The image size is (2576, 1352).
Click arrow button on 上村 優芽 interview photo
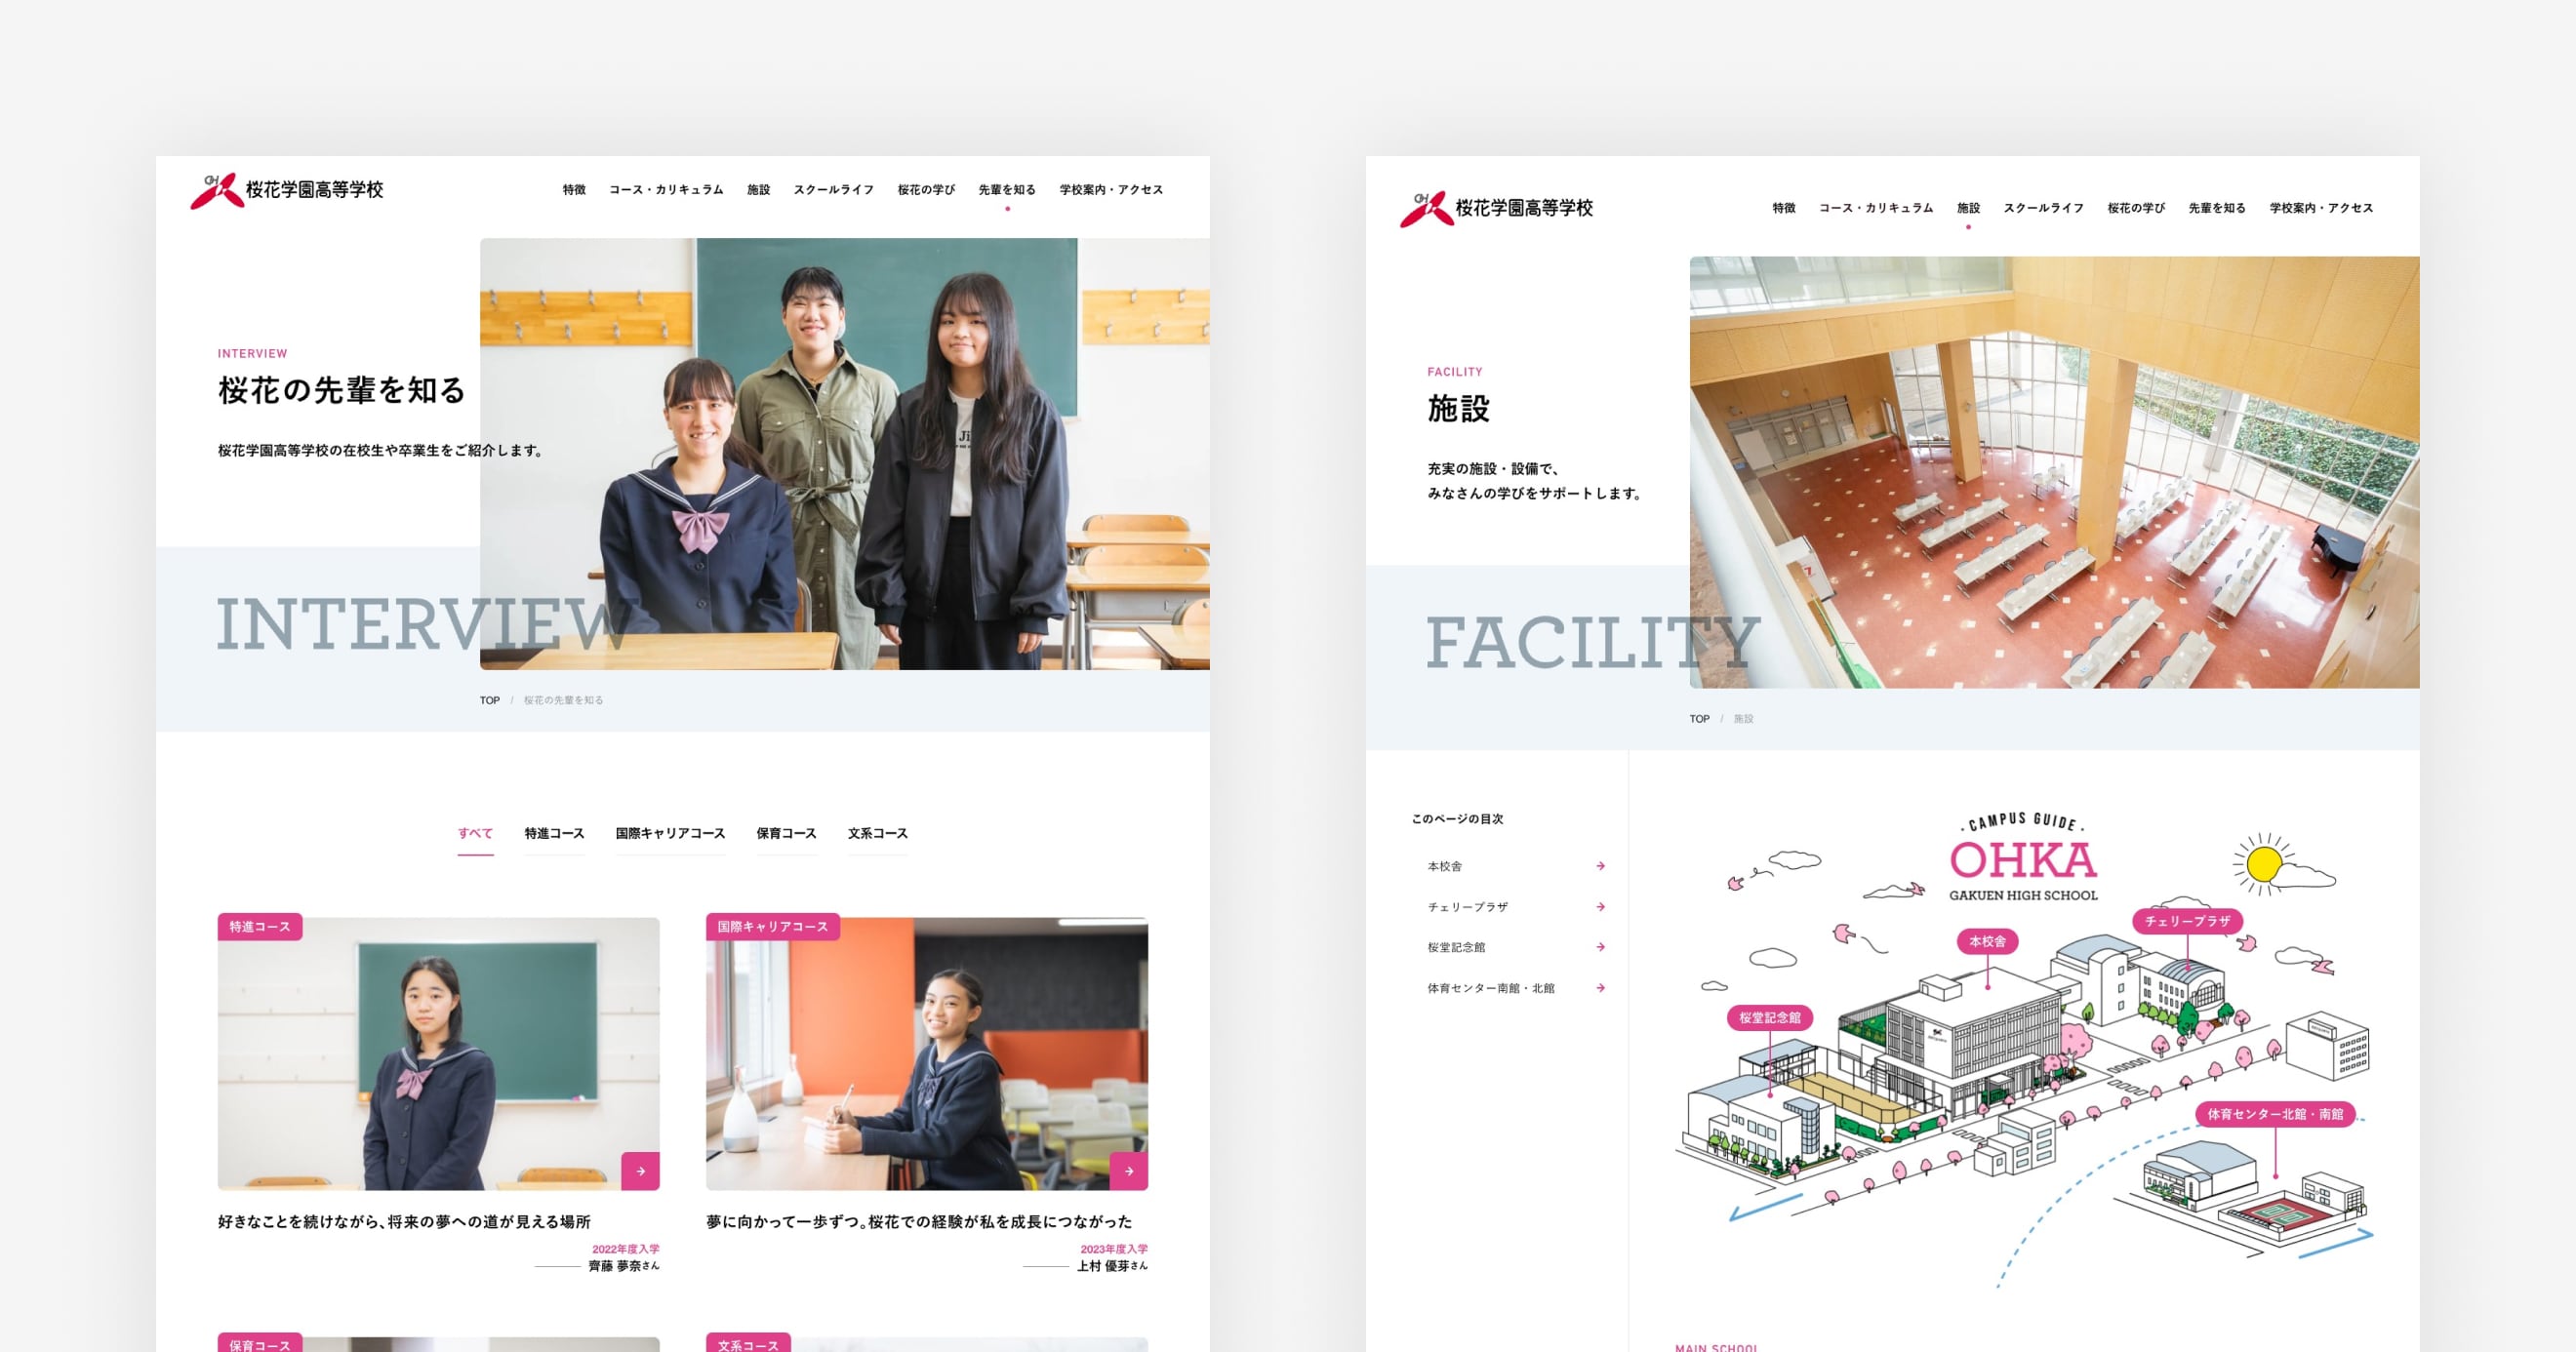(1128, 1171)
